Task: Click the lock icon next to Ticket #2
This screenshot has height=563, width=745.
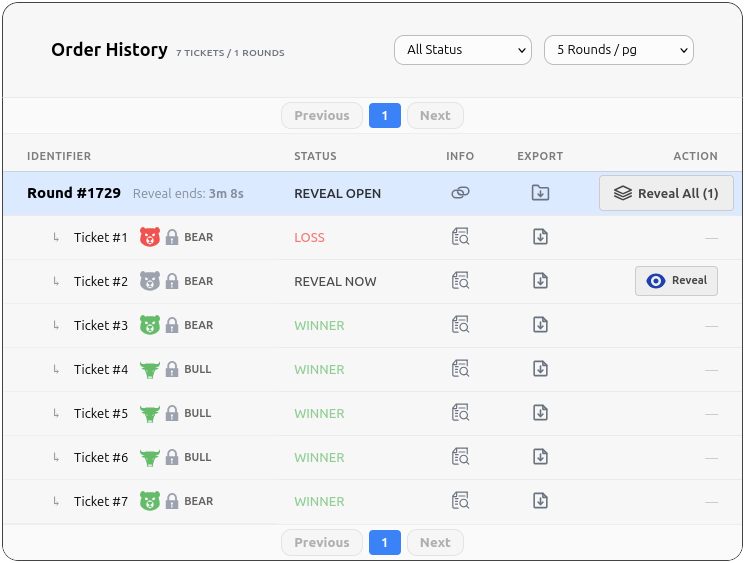Action: point(172,281)
